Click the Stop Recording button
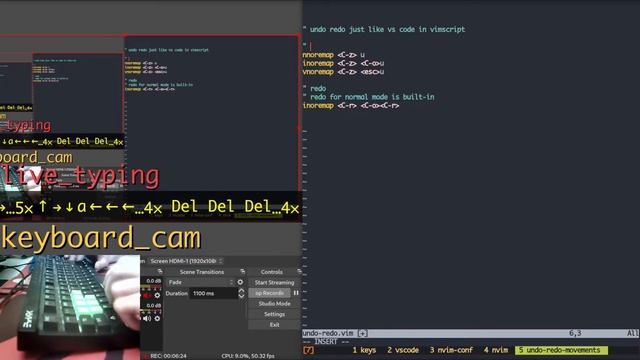 click(269, 293)
